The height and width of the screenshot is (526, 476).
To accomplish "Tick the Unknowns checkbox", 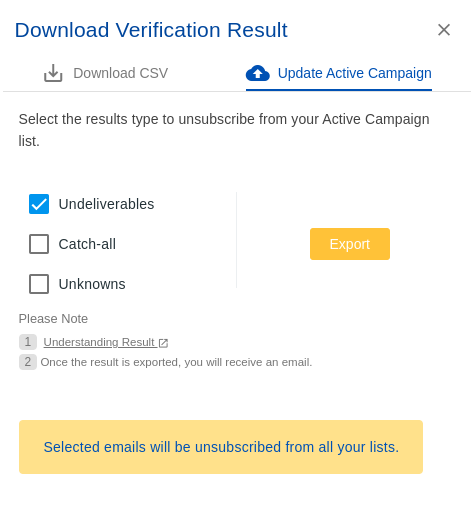I will tap(39, 284).
